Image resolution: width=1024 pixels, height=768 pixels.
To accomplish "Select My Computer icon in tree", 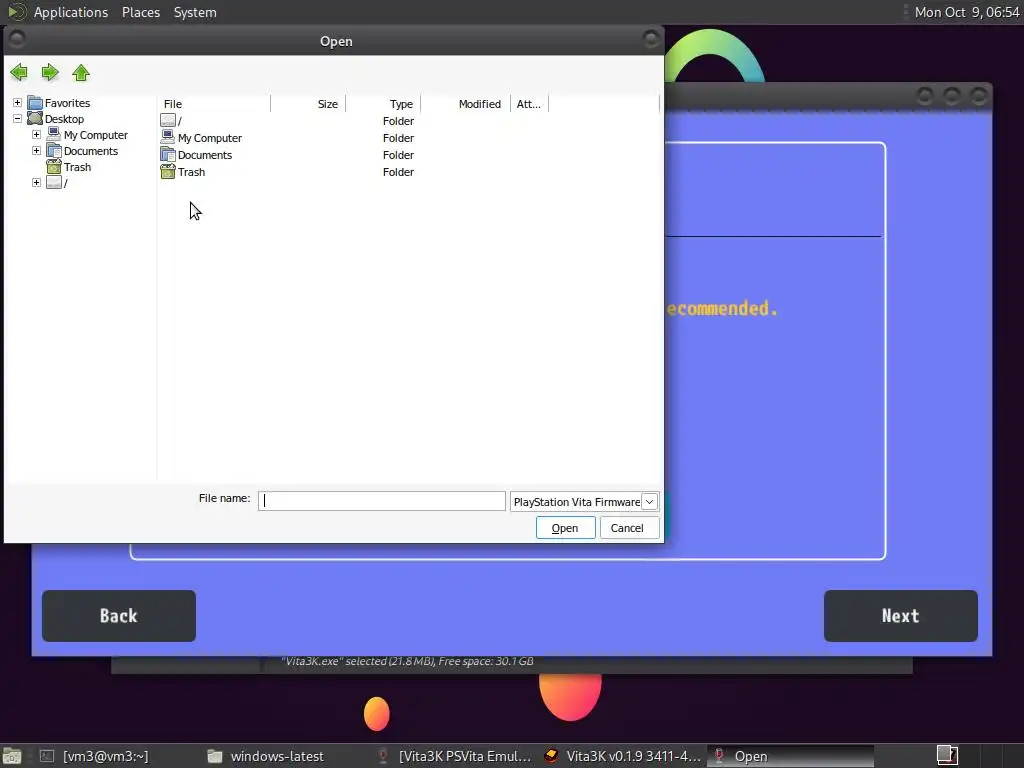I will coord(54,135).
